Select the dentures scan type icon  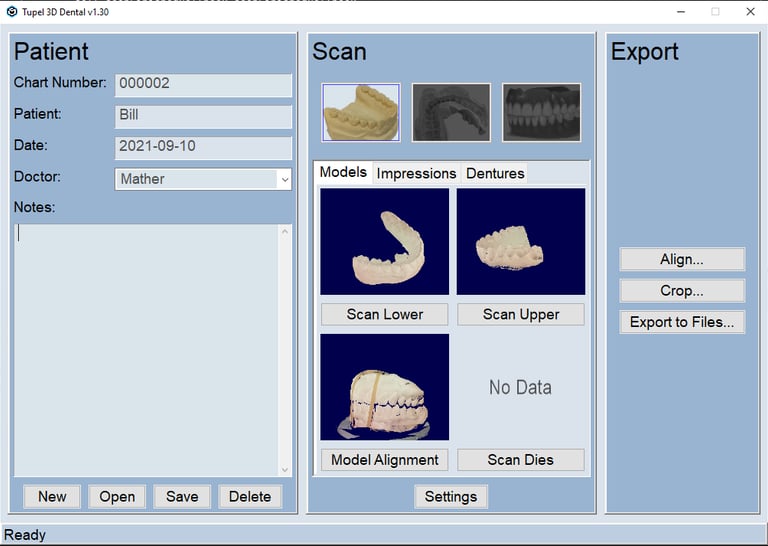point(541,112)
